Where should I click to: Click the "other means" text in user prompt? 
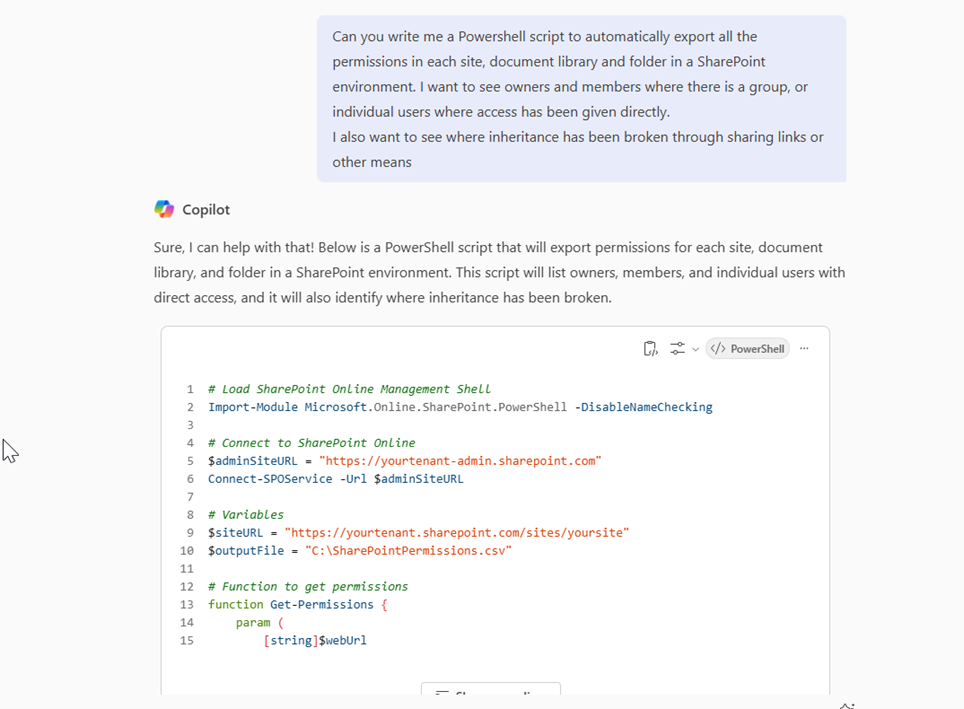pos(372,162)
